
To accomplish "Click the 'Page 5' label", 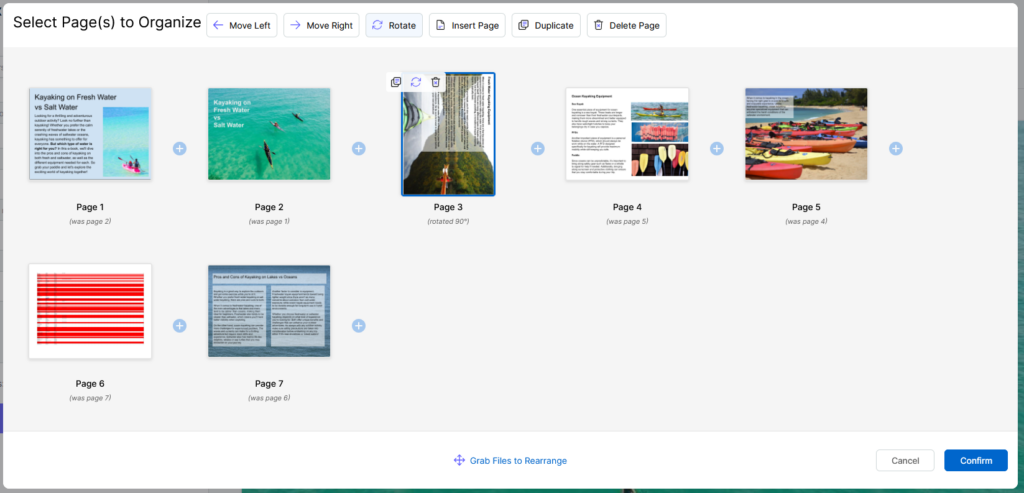I will pyautogui.click(x=806, y=207).
